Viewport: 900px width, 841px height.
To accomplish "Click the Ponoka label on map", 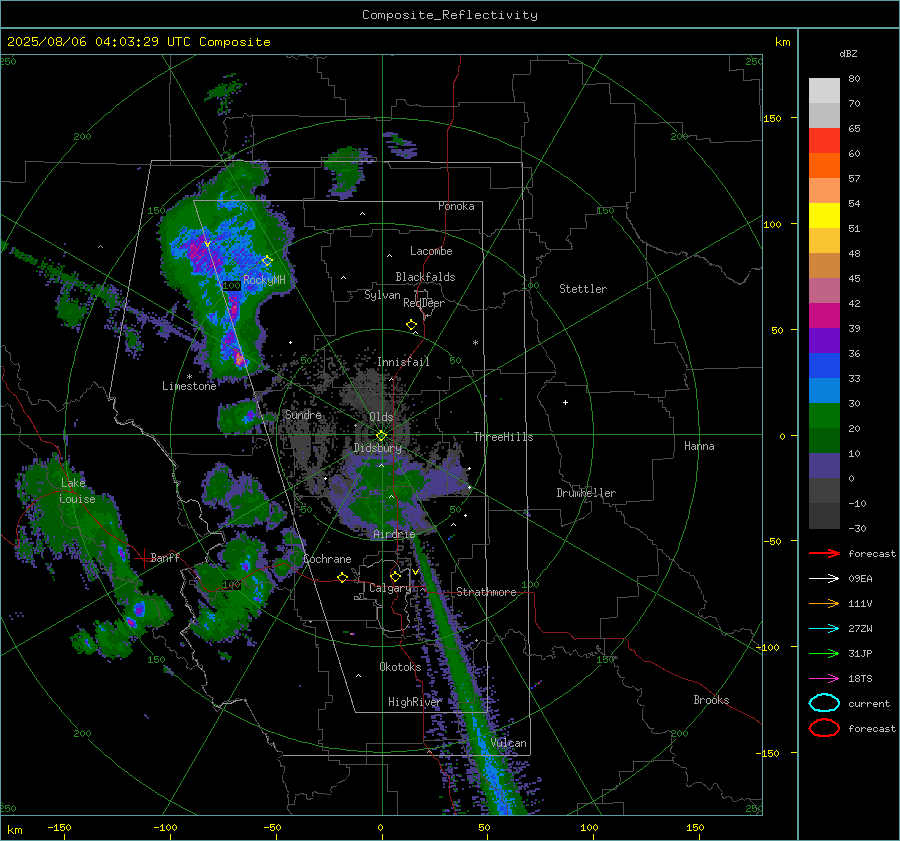I will (456, 206).
